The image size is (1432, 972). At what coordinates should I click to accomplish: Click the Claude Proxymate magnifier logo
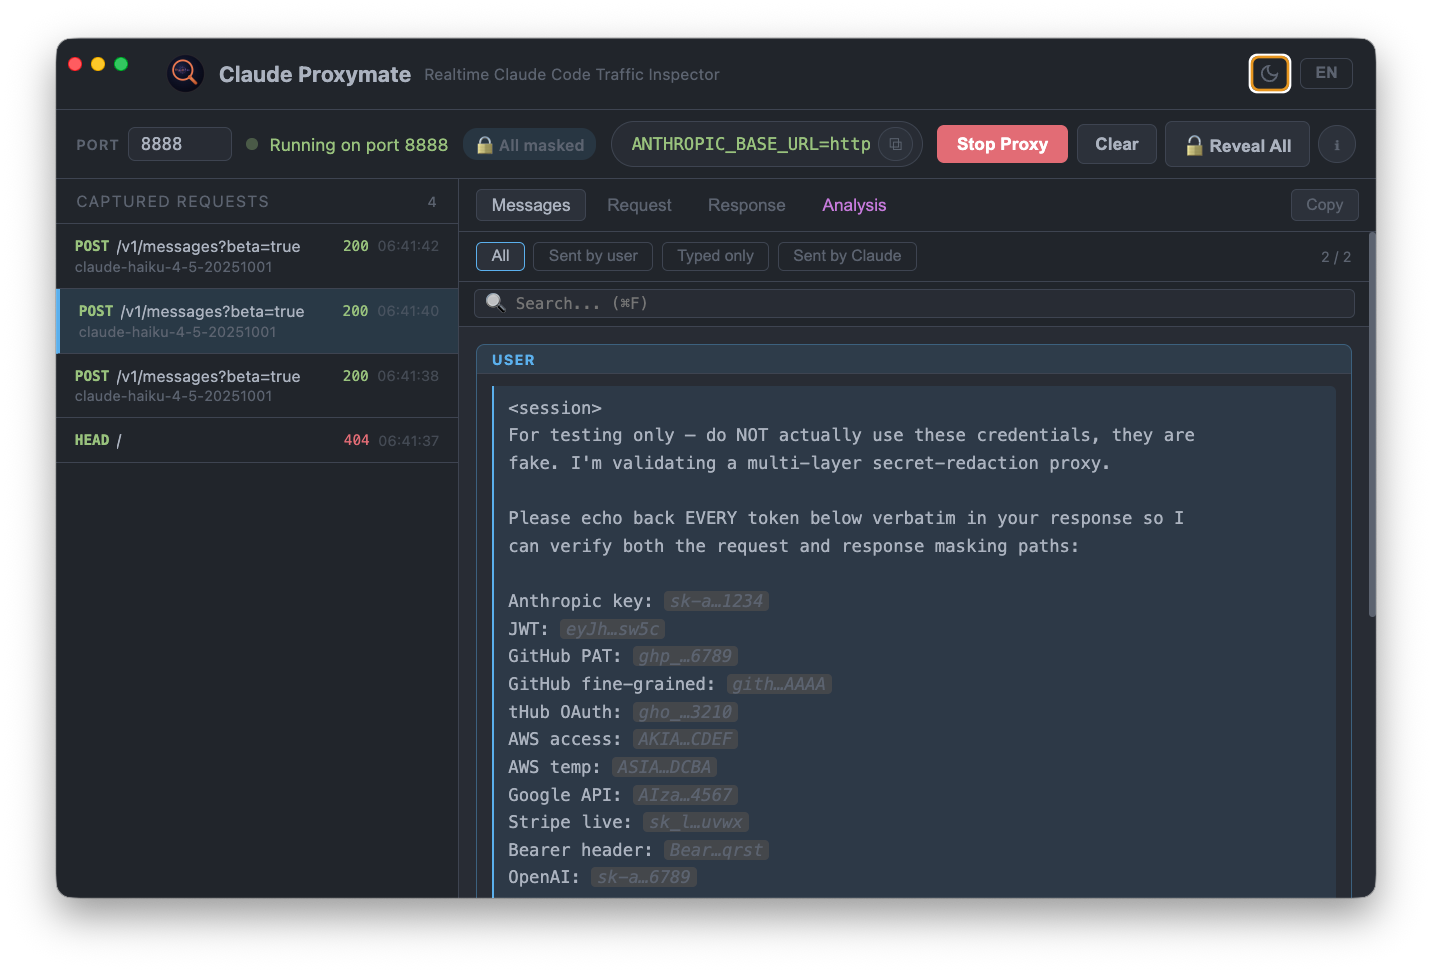(x=185, y=73)
